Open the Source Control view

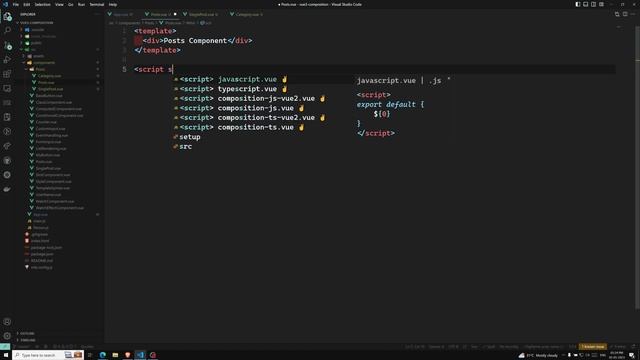(7, 45)
